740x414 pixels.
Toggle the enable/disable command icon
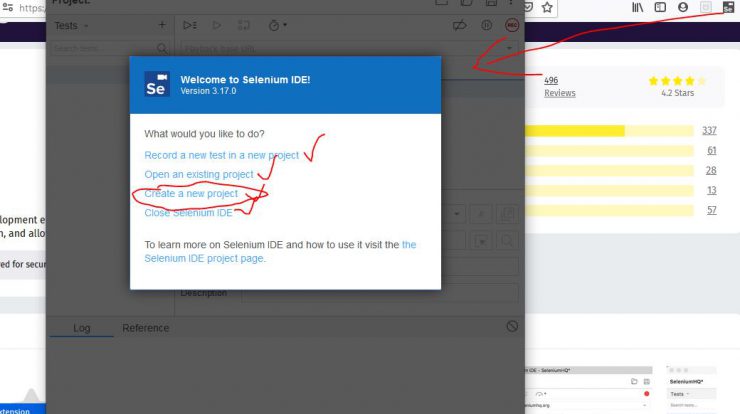(x=481, y=214)
